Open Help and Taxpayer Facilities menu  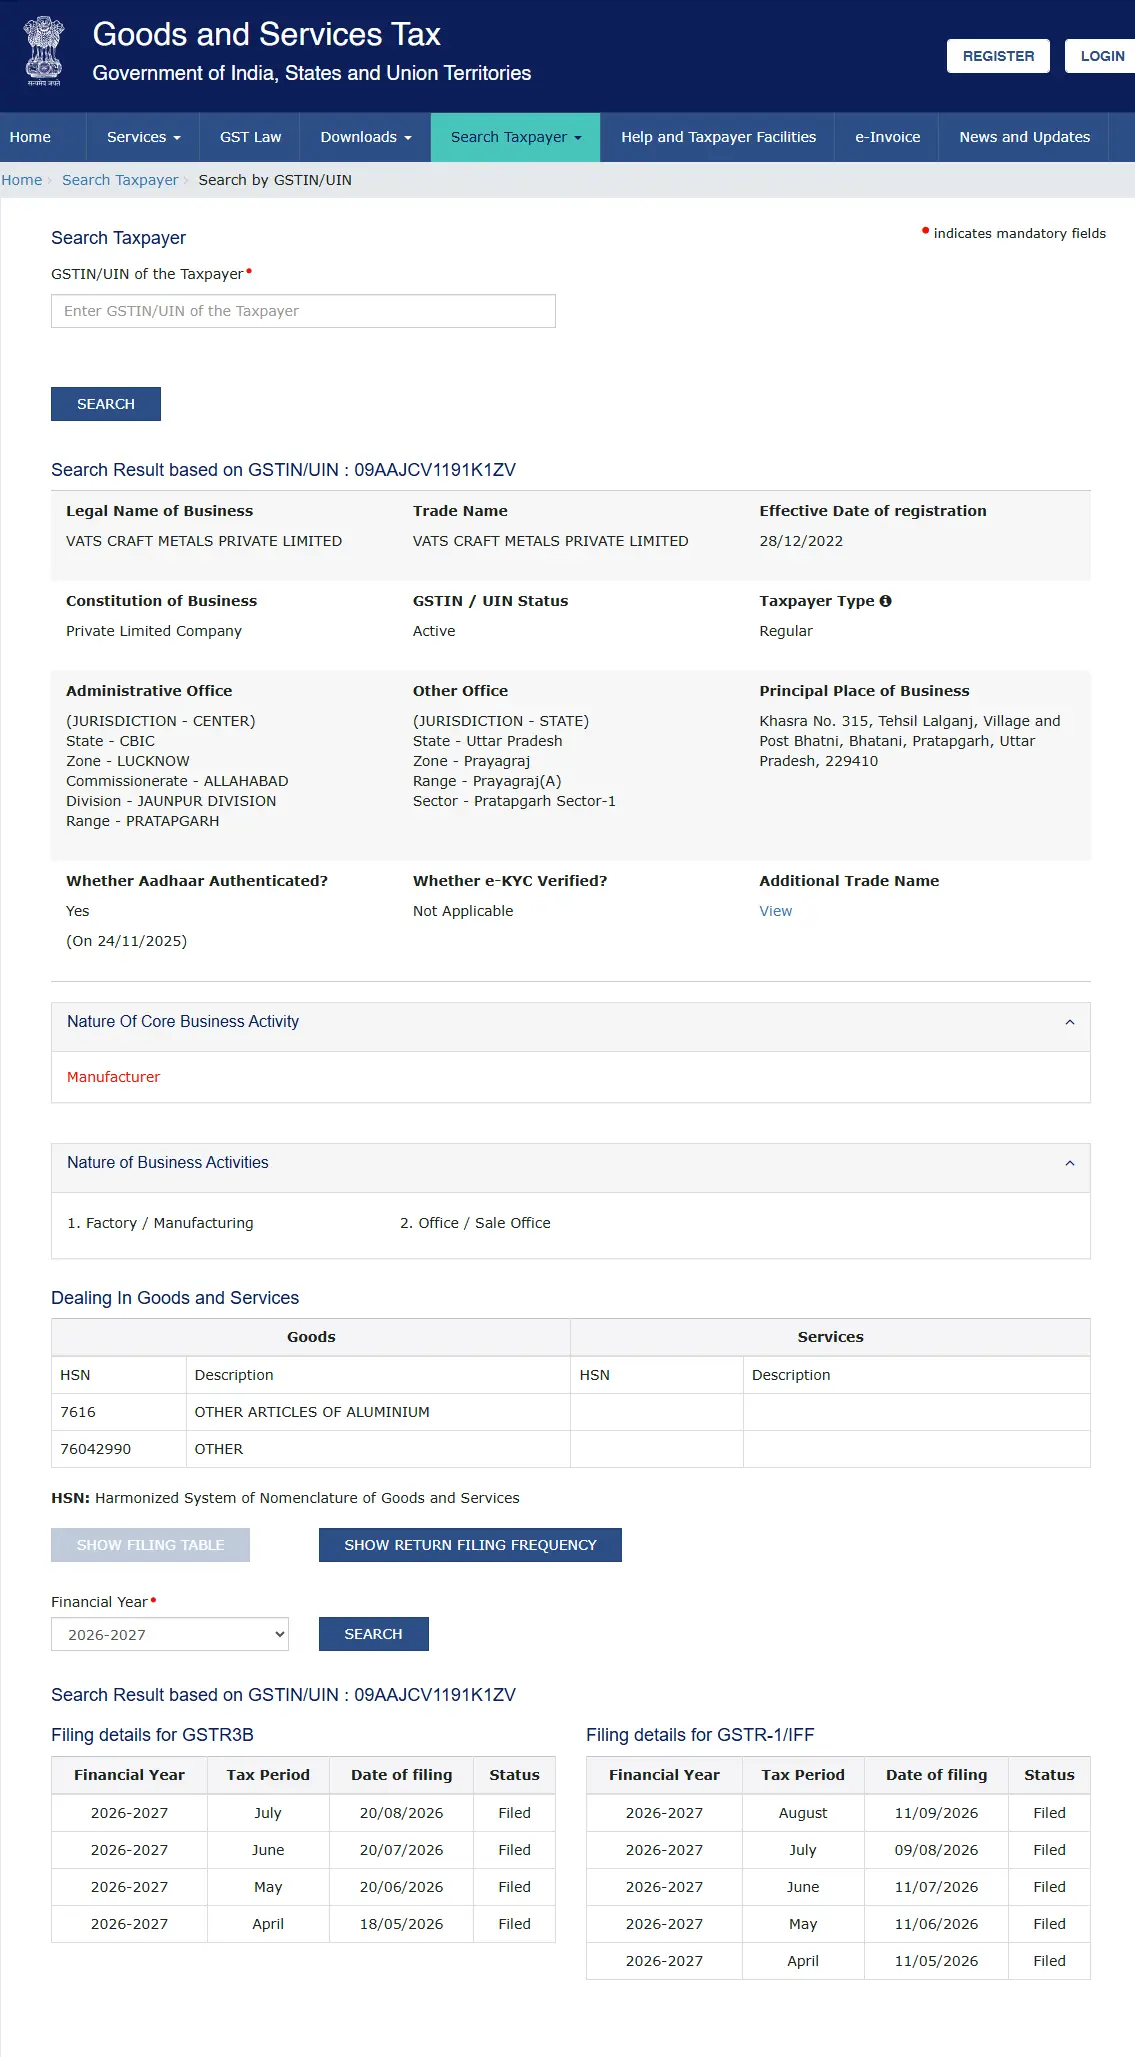click(718, 137)
